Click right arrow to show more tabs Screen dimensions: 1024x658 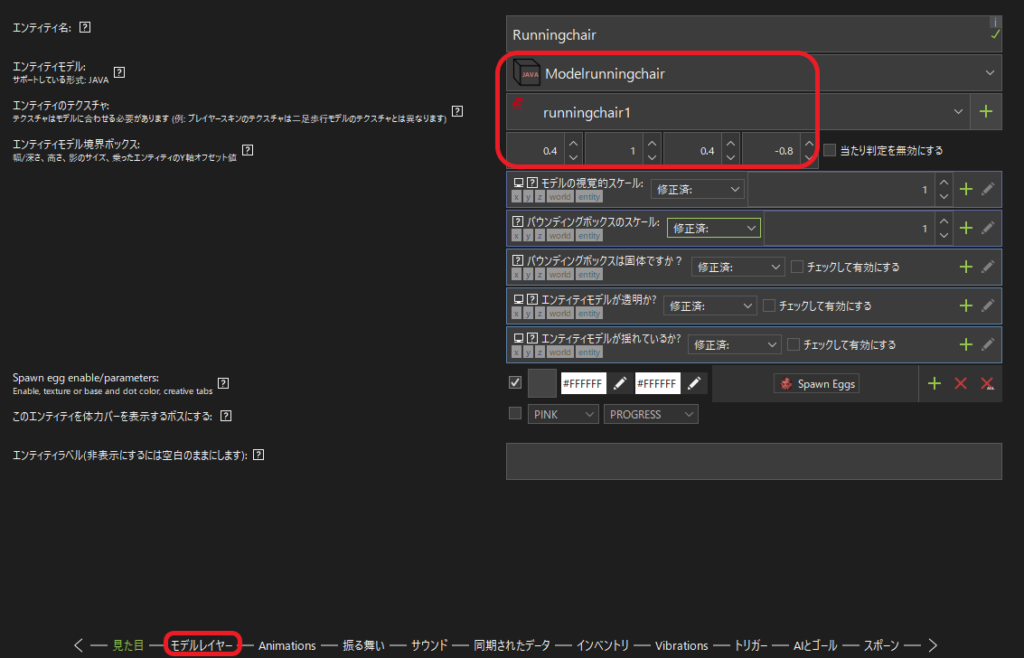pos(932,645)
